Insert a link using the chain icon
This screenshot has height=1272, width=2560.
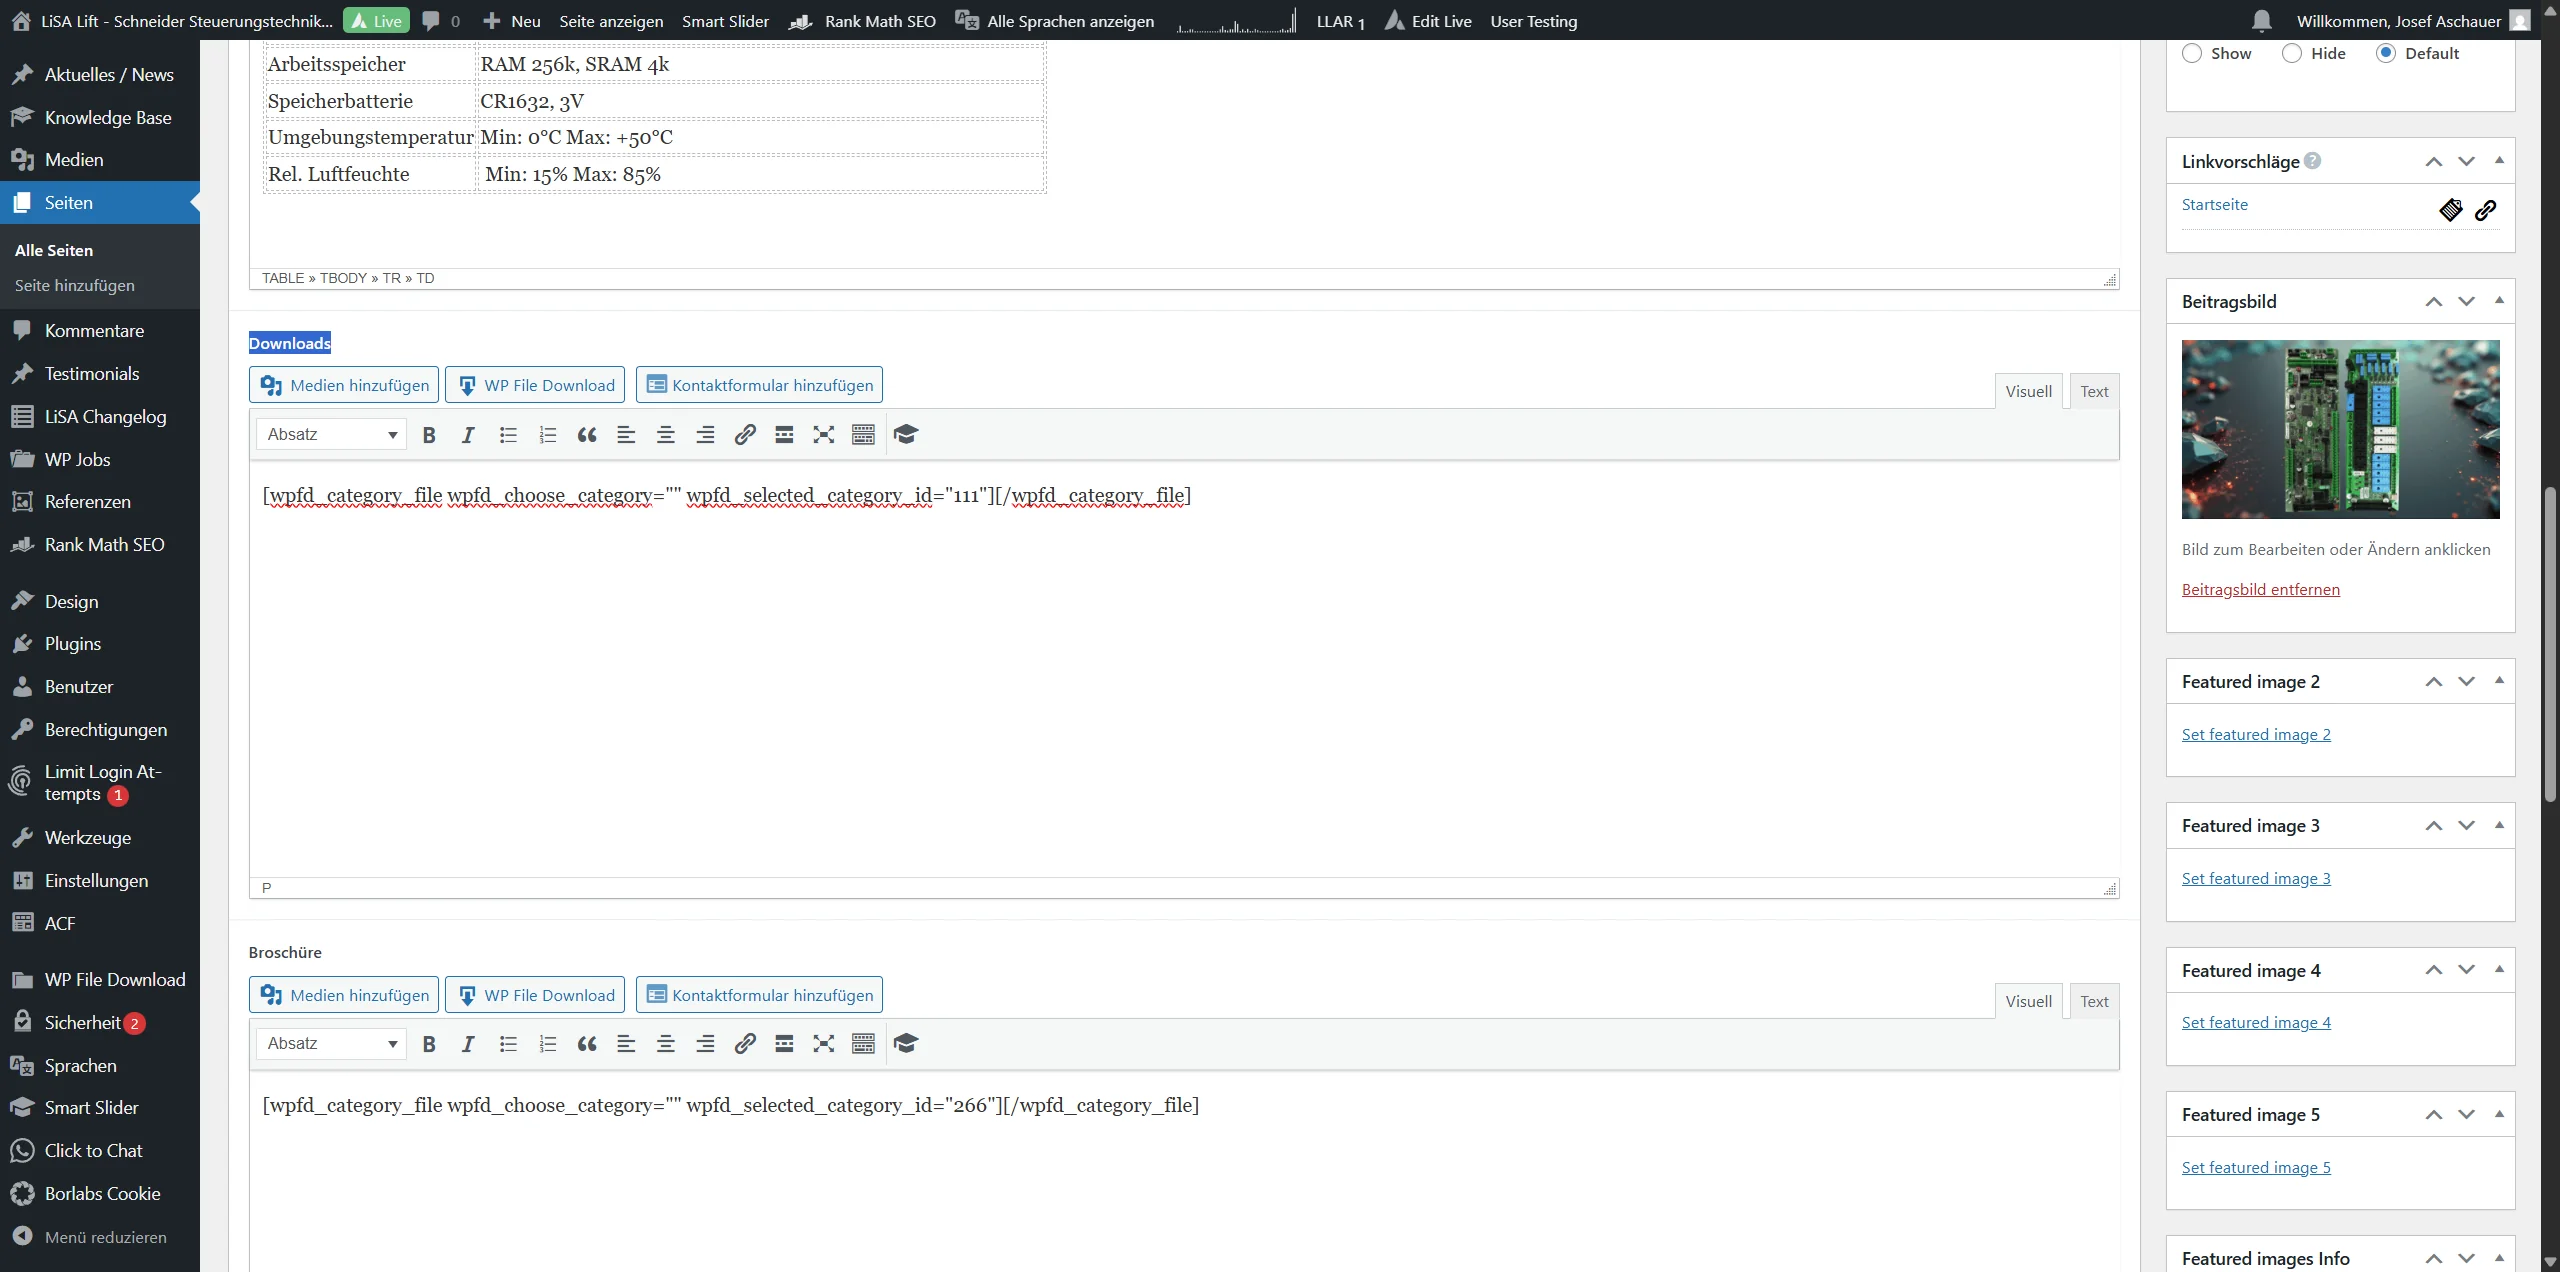[744, 435]
